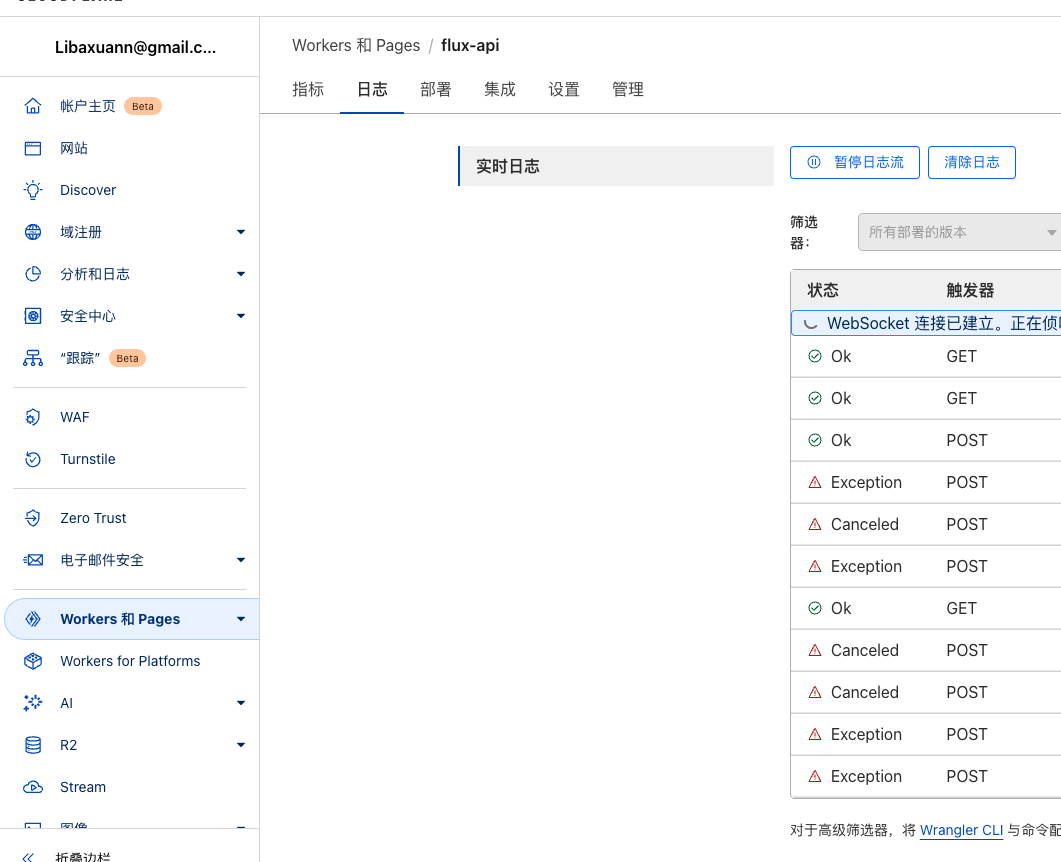1061x862 pixels.
Task: Click the home icon beside 帐户主页
Action: coord(33,106)
